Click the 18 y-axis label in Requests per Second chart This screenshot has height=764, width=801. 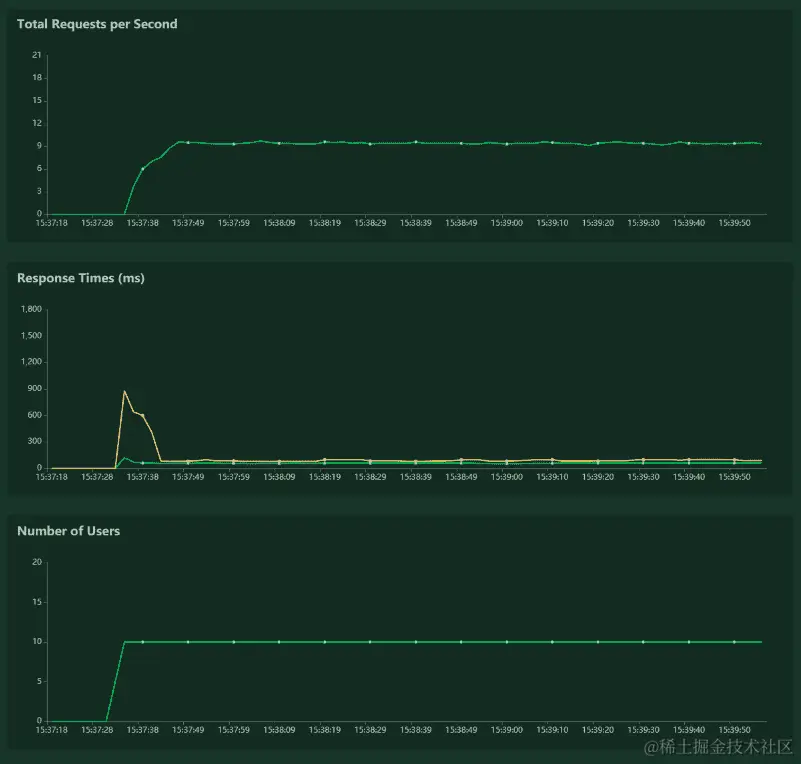(x=37, y=78)
